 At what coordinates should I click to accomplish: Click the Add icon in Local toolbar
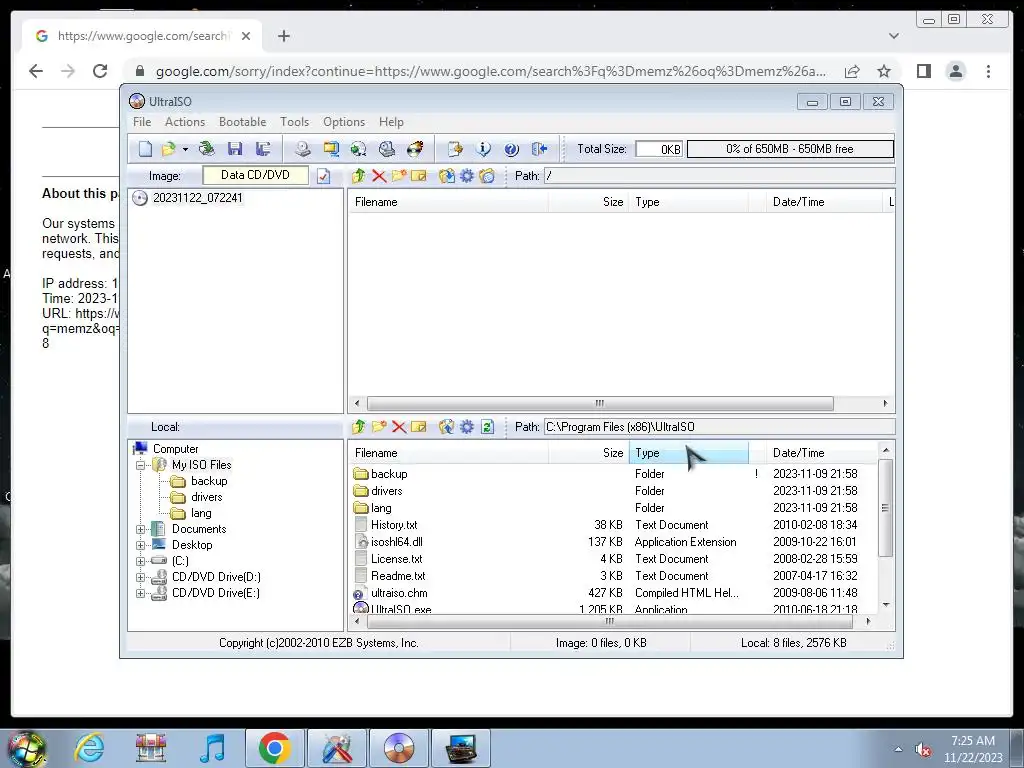point(447,427)
